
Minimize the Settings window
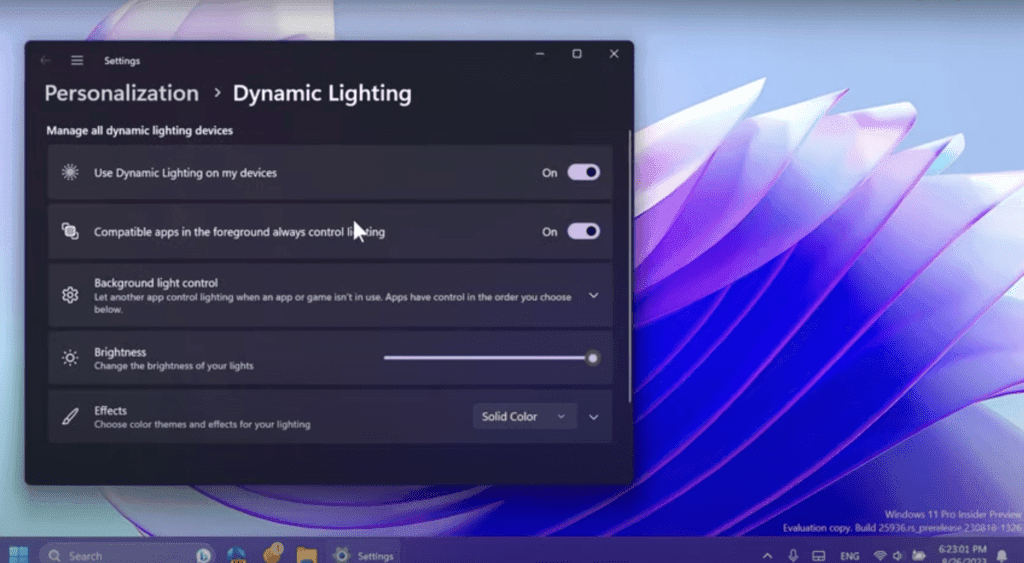point(539,54)
